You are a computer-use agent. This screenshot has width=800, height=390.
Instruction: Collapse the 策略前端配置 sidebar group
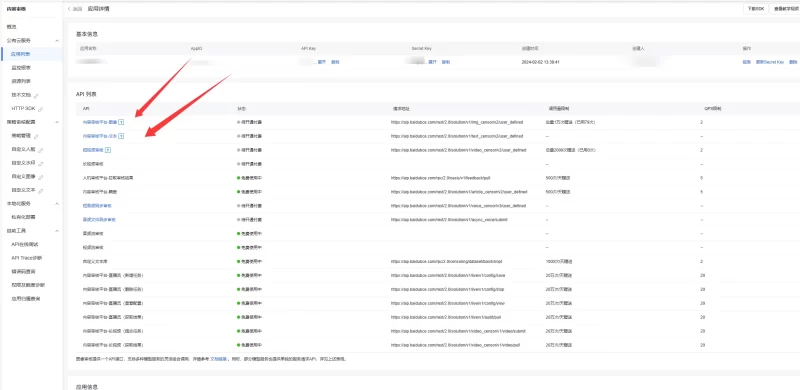tap(57, 122)
